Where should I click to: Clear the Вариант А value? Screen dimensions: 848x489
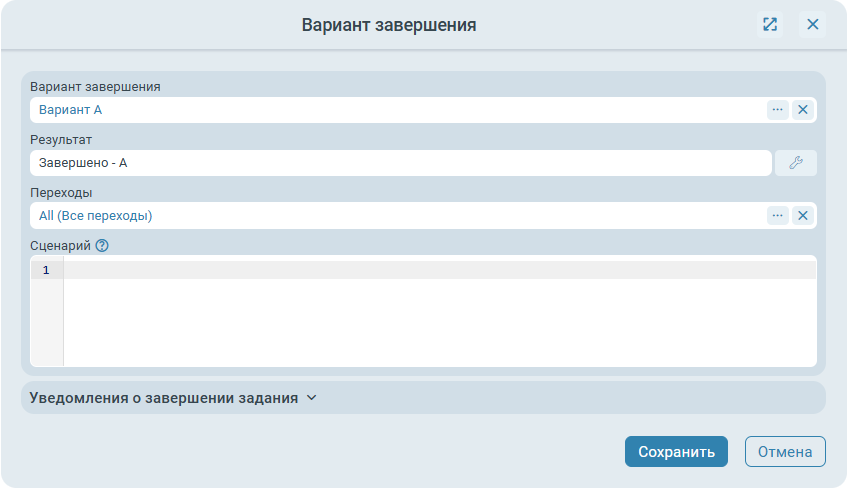(802, 110)
